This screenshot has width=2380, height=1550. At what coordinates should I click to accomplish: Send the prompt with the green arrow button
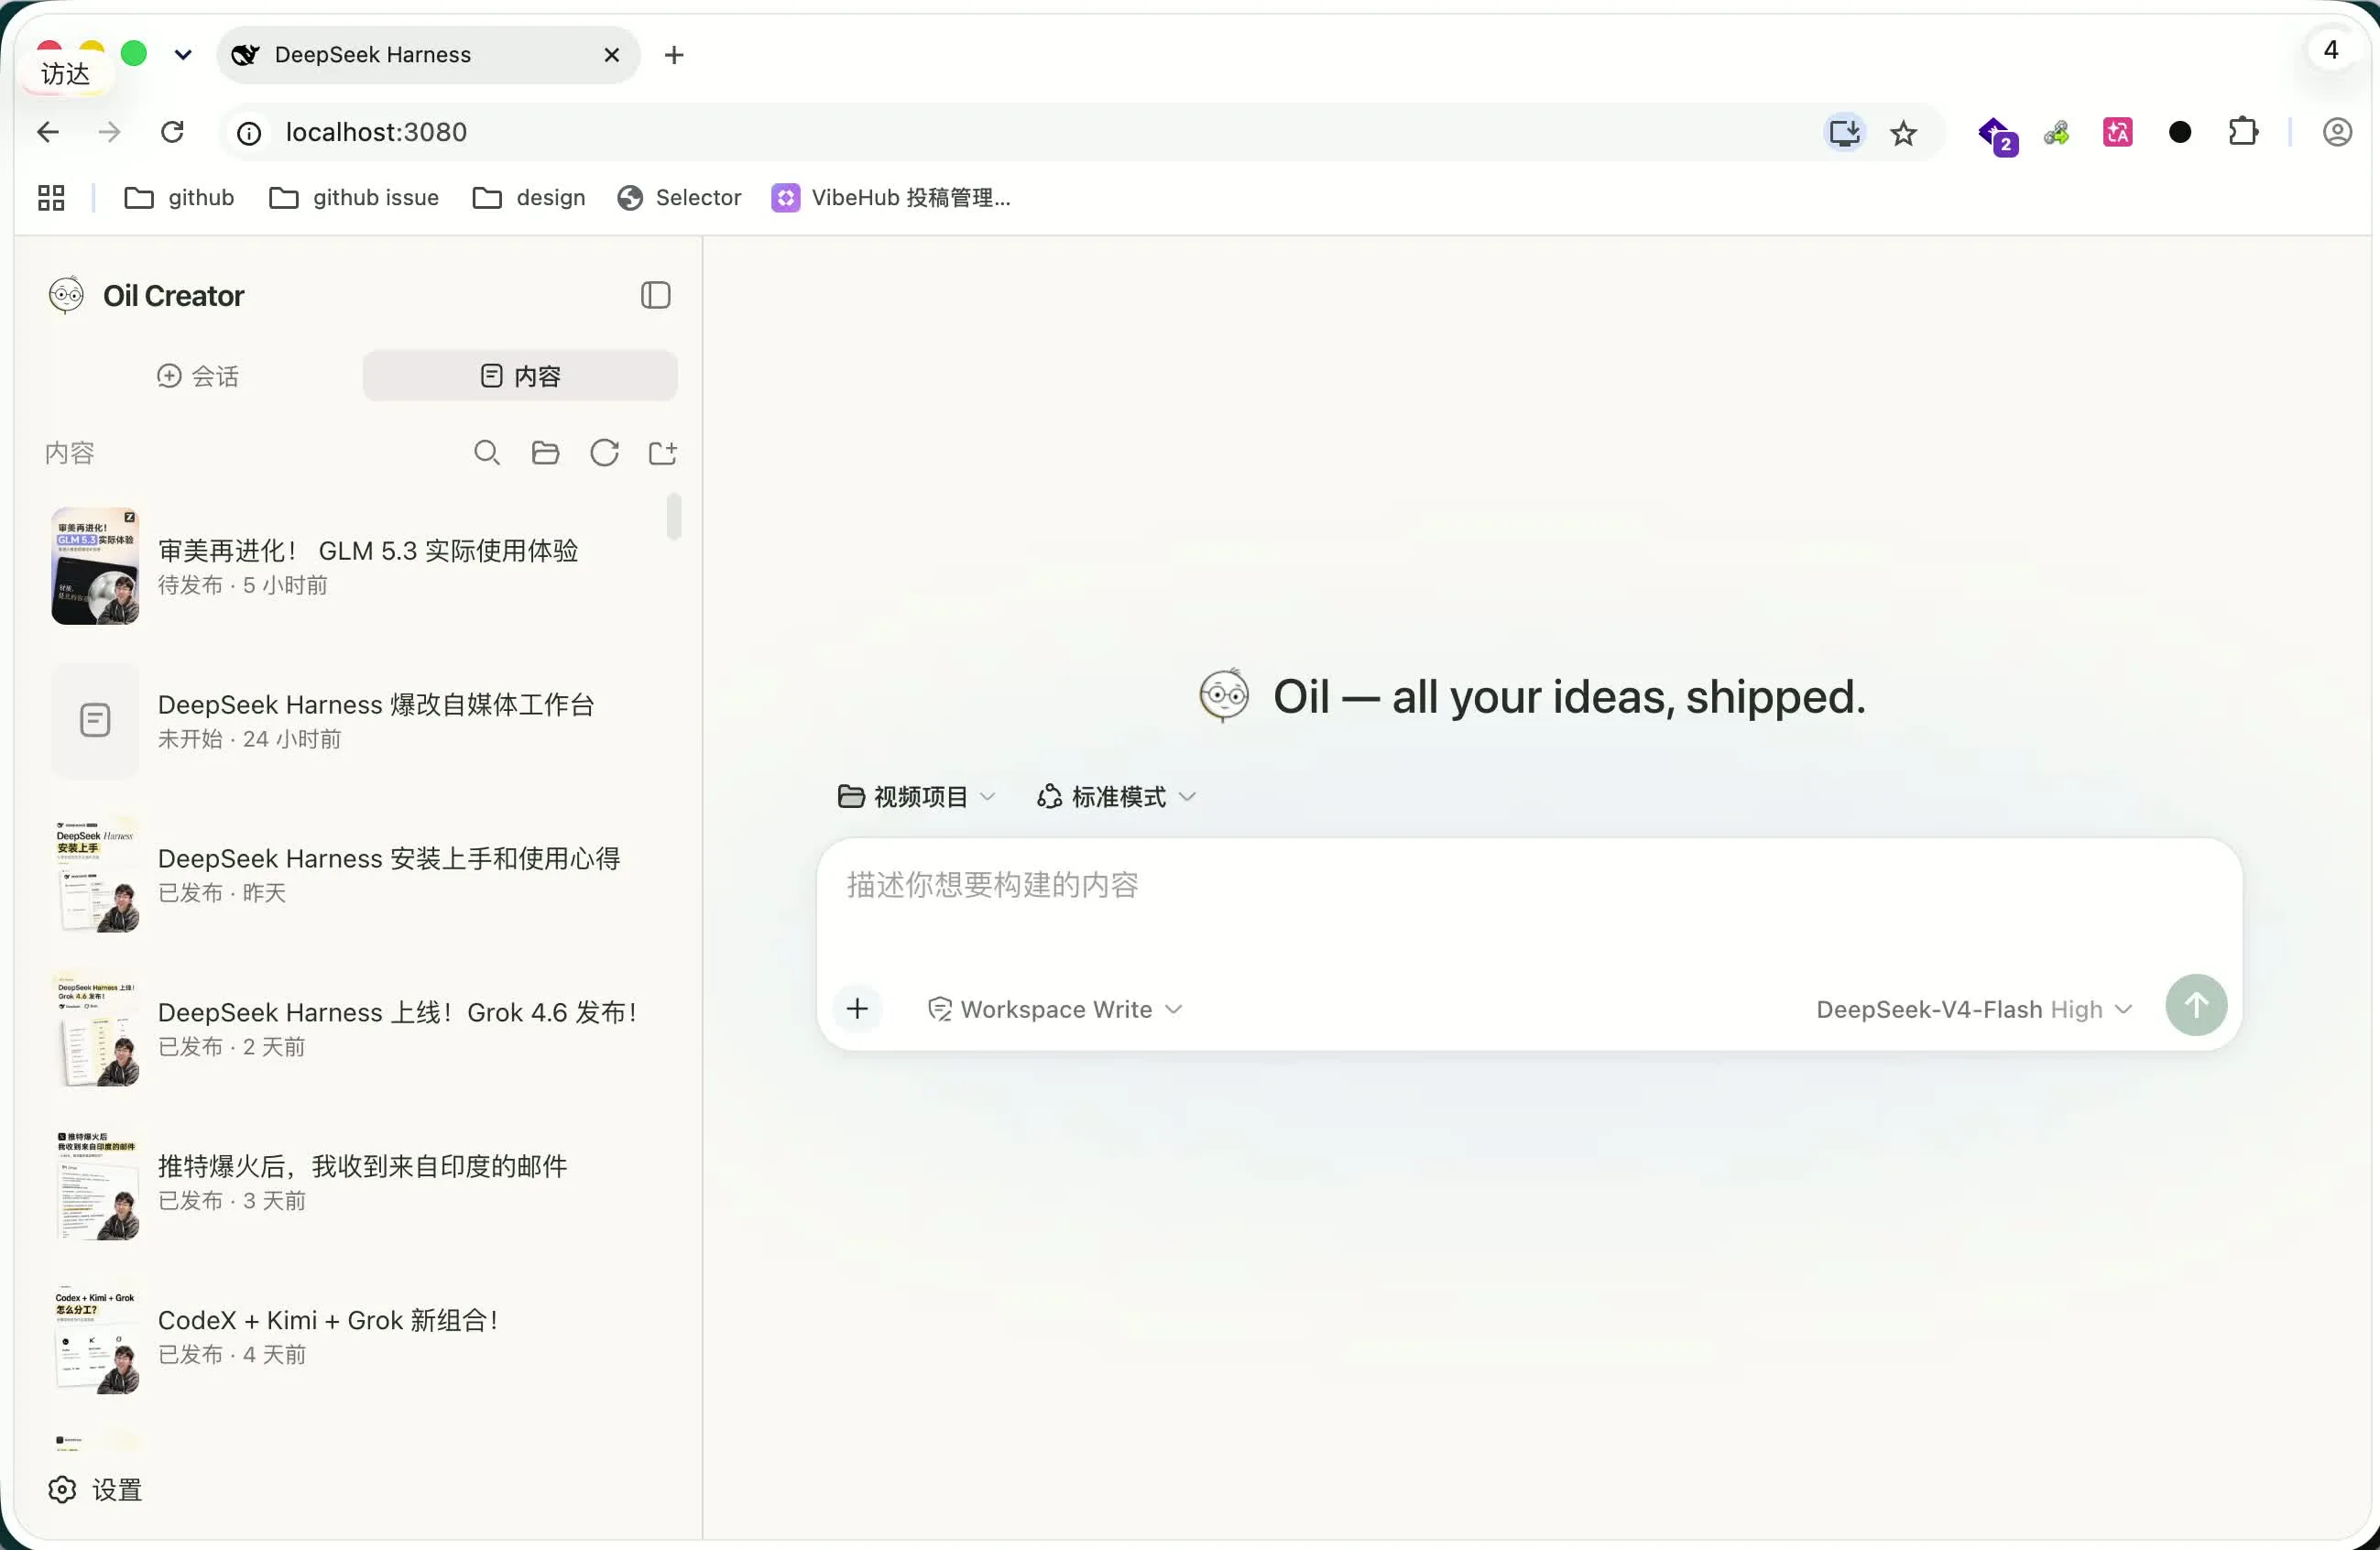[x=2196, y=1005]
